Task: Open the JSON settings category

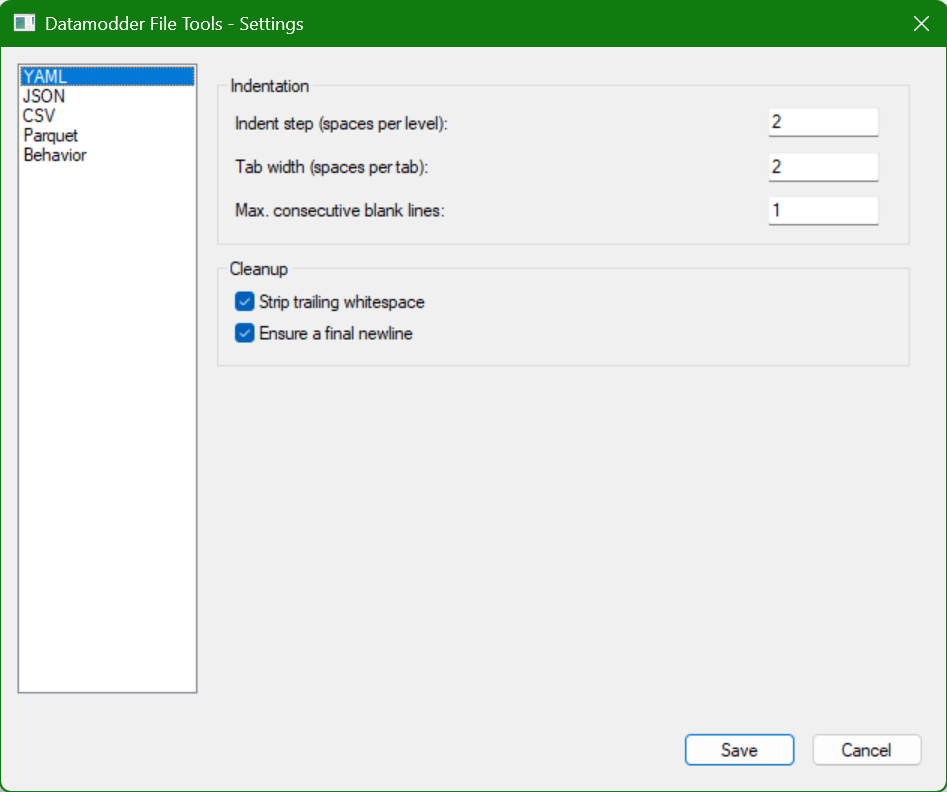Action: pyautogui.click(x=108, y=96)
